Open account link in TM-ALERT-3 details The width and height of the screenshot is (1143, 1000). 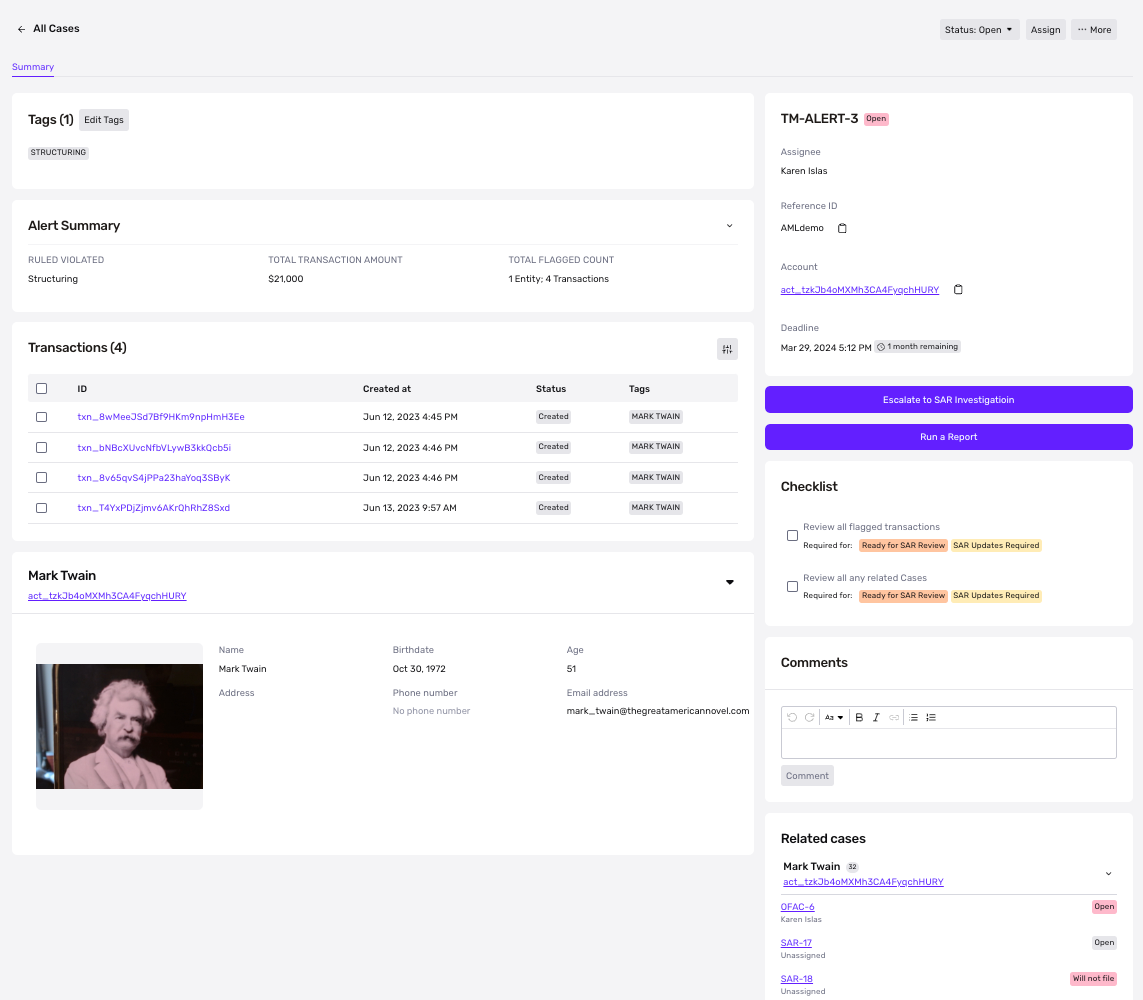(859, 289)
